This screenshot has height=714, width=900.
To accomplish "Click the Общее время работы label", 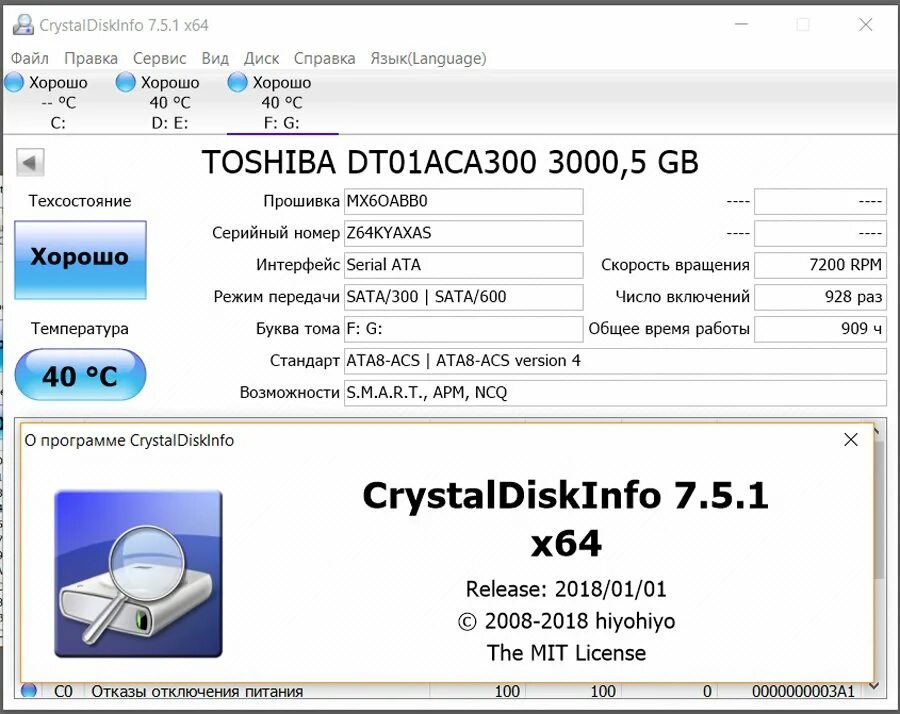I will click(669, 329).
